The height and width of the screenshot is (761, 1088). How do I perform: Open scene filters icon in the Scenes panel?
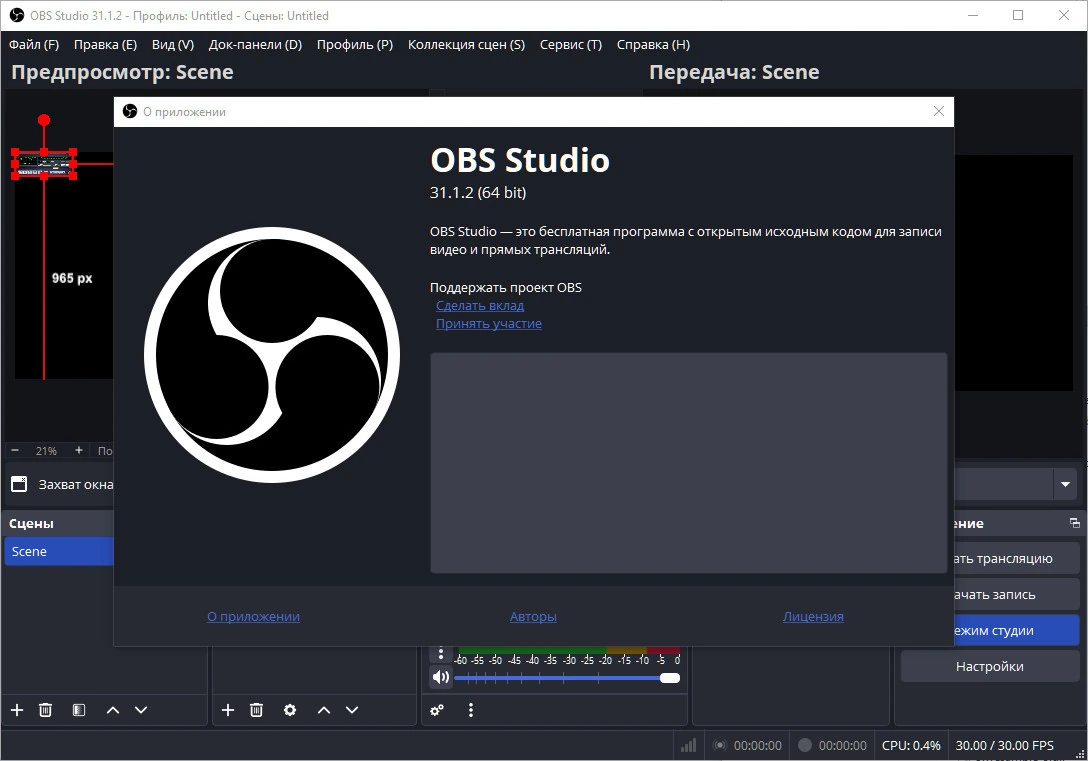tap(79, 710)
